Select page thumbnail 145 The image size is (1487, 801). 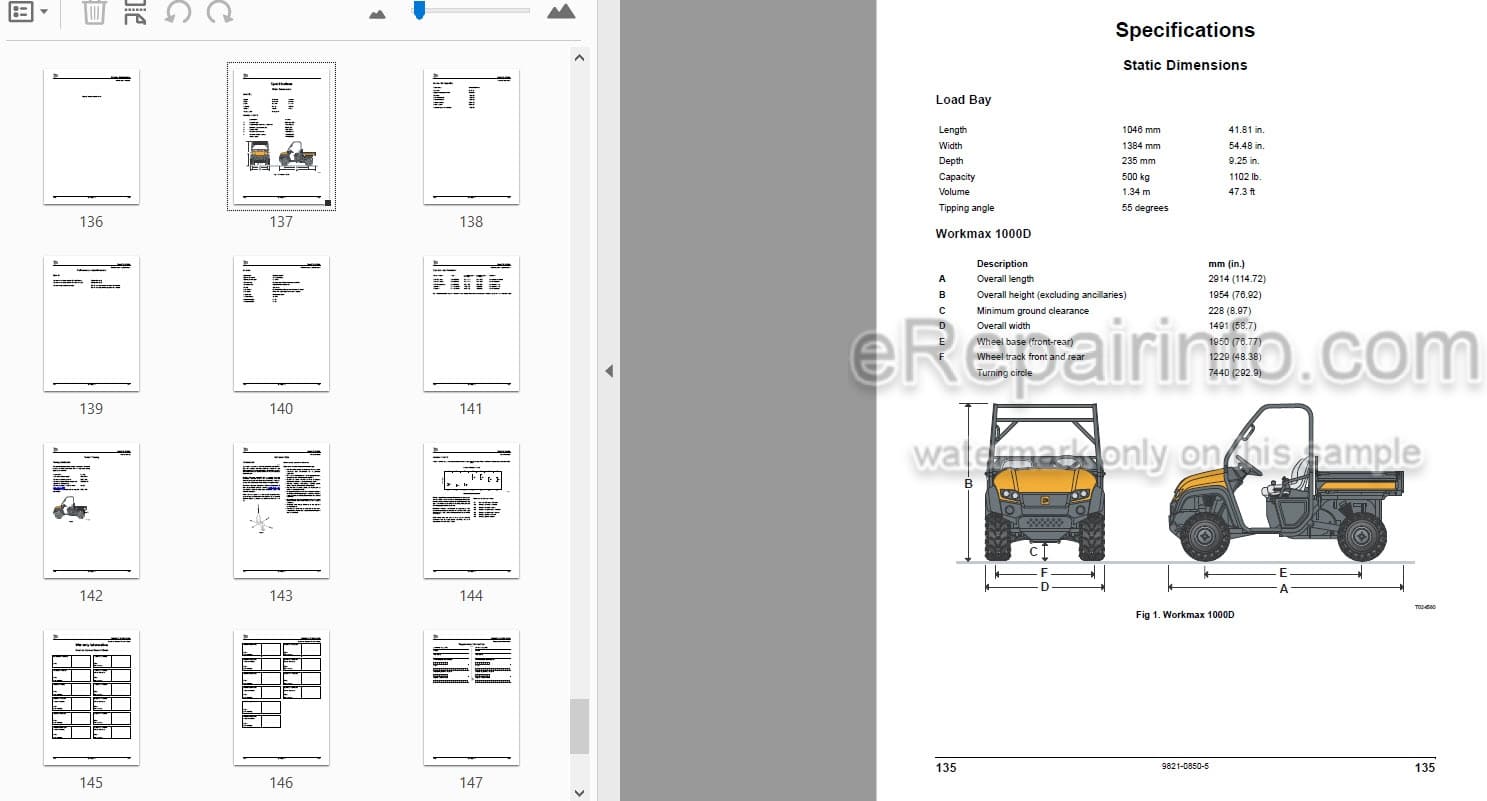[x=91, y=698]
